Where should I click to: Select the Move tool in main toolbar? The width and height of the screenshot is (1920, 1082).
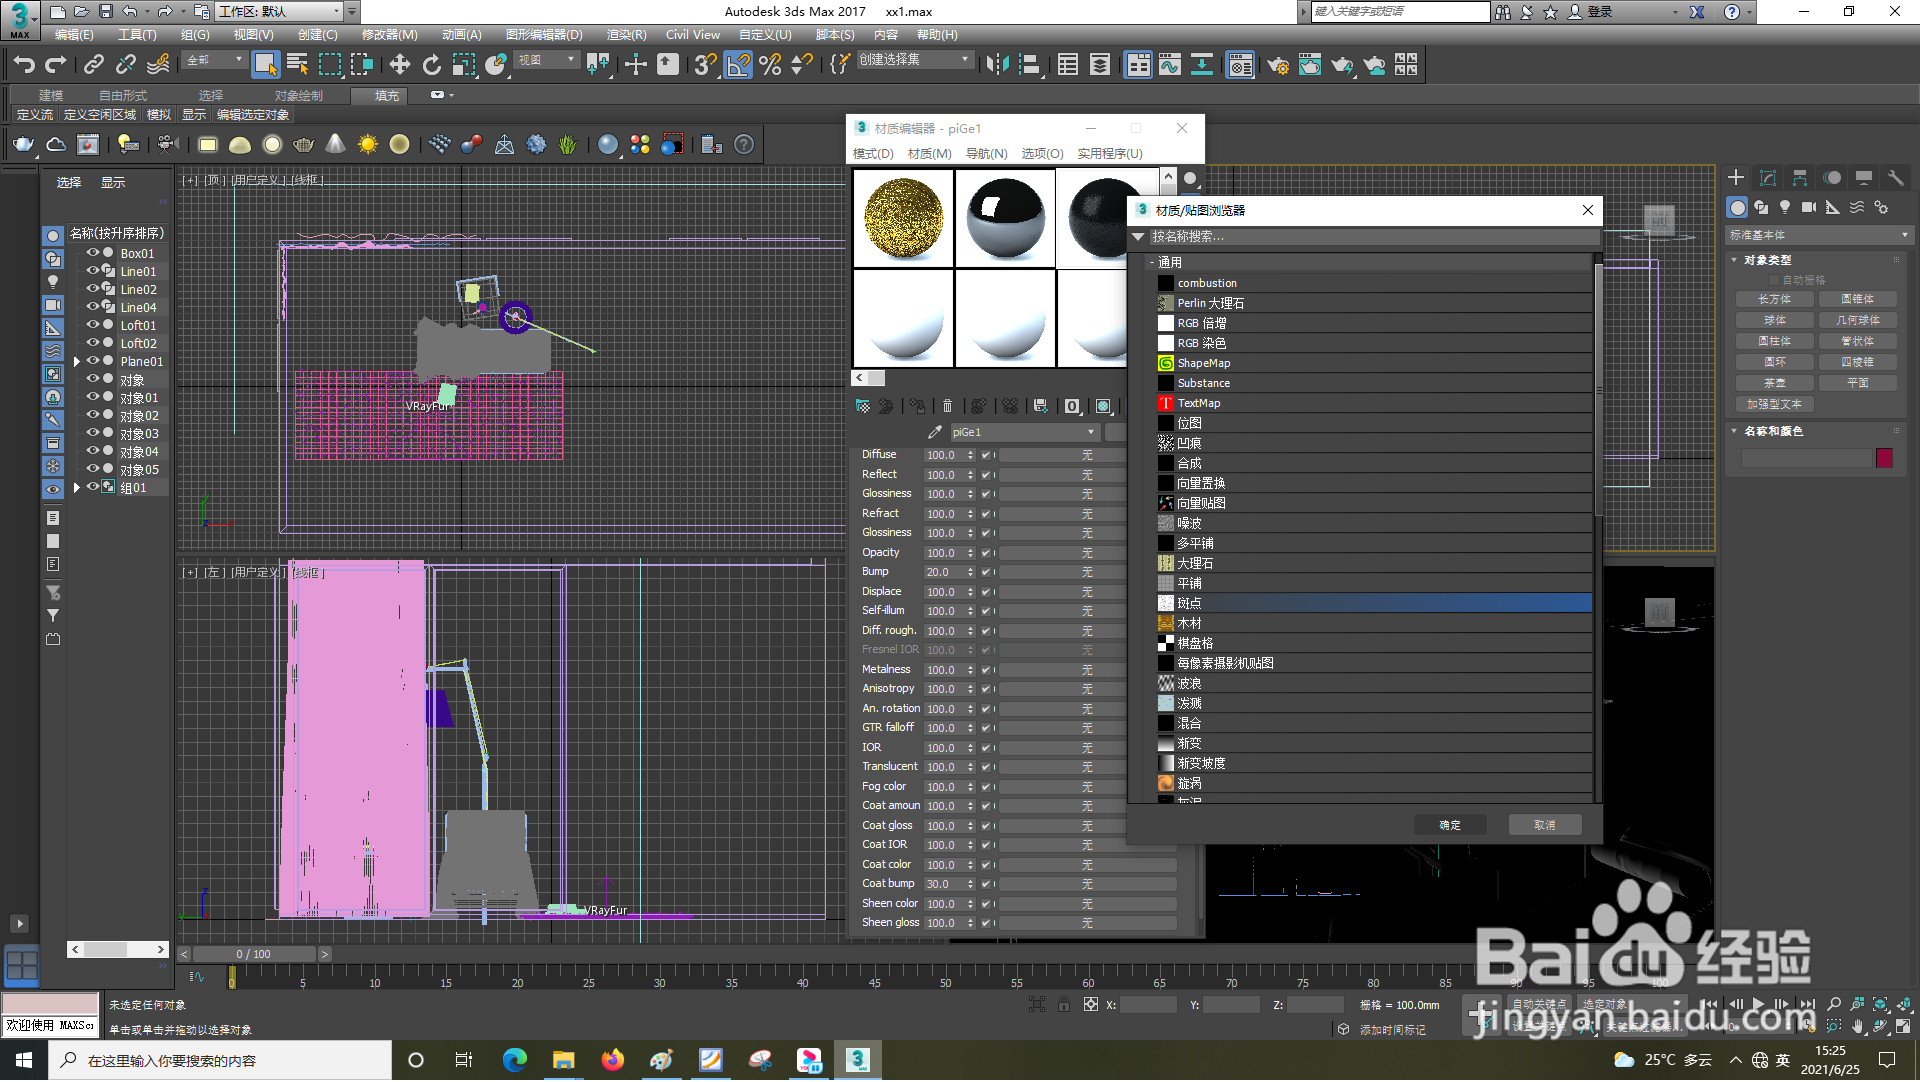click(x=399, y=65)
